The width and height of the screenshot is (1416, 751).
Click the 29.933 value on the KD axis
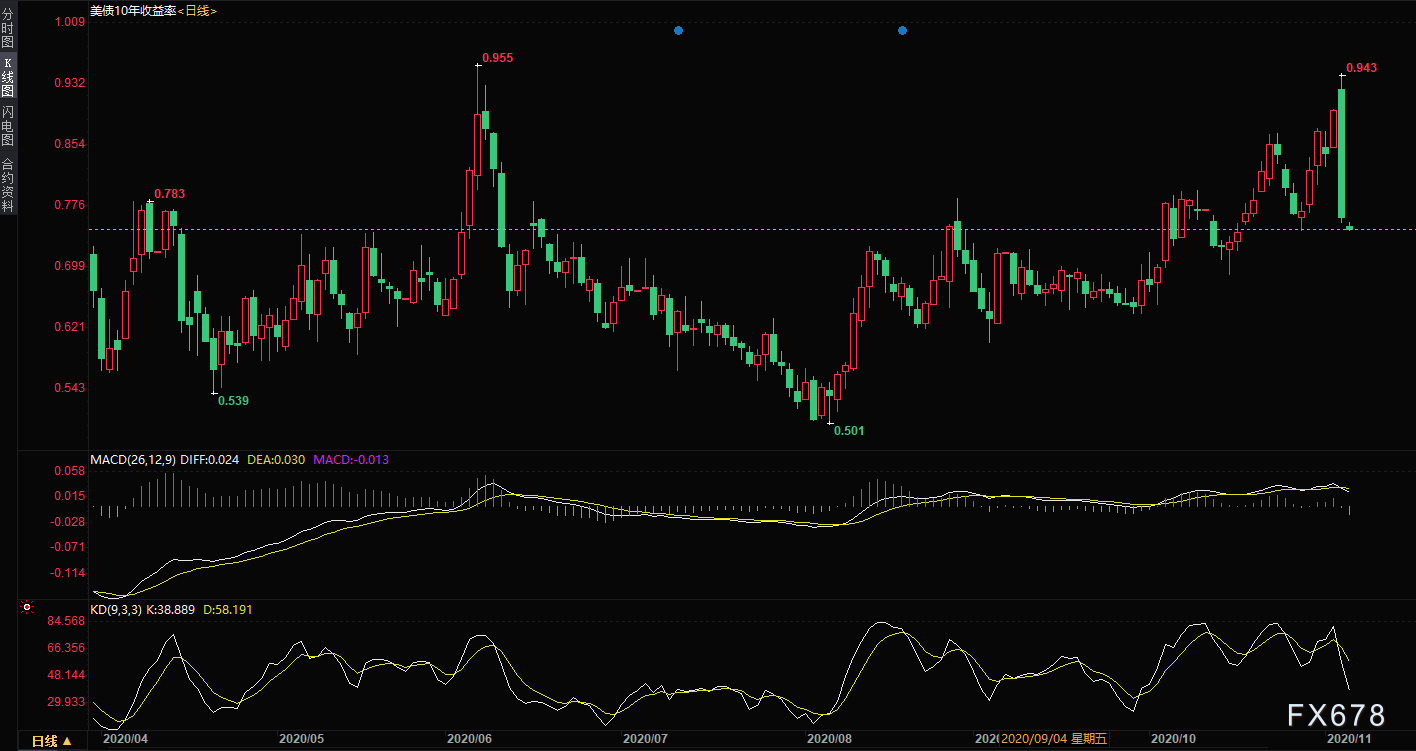[67, 702]
